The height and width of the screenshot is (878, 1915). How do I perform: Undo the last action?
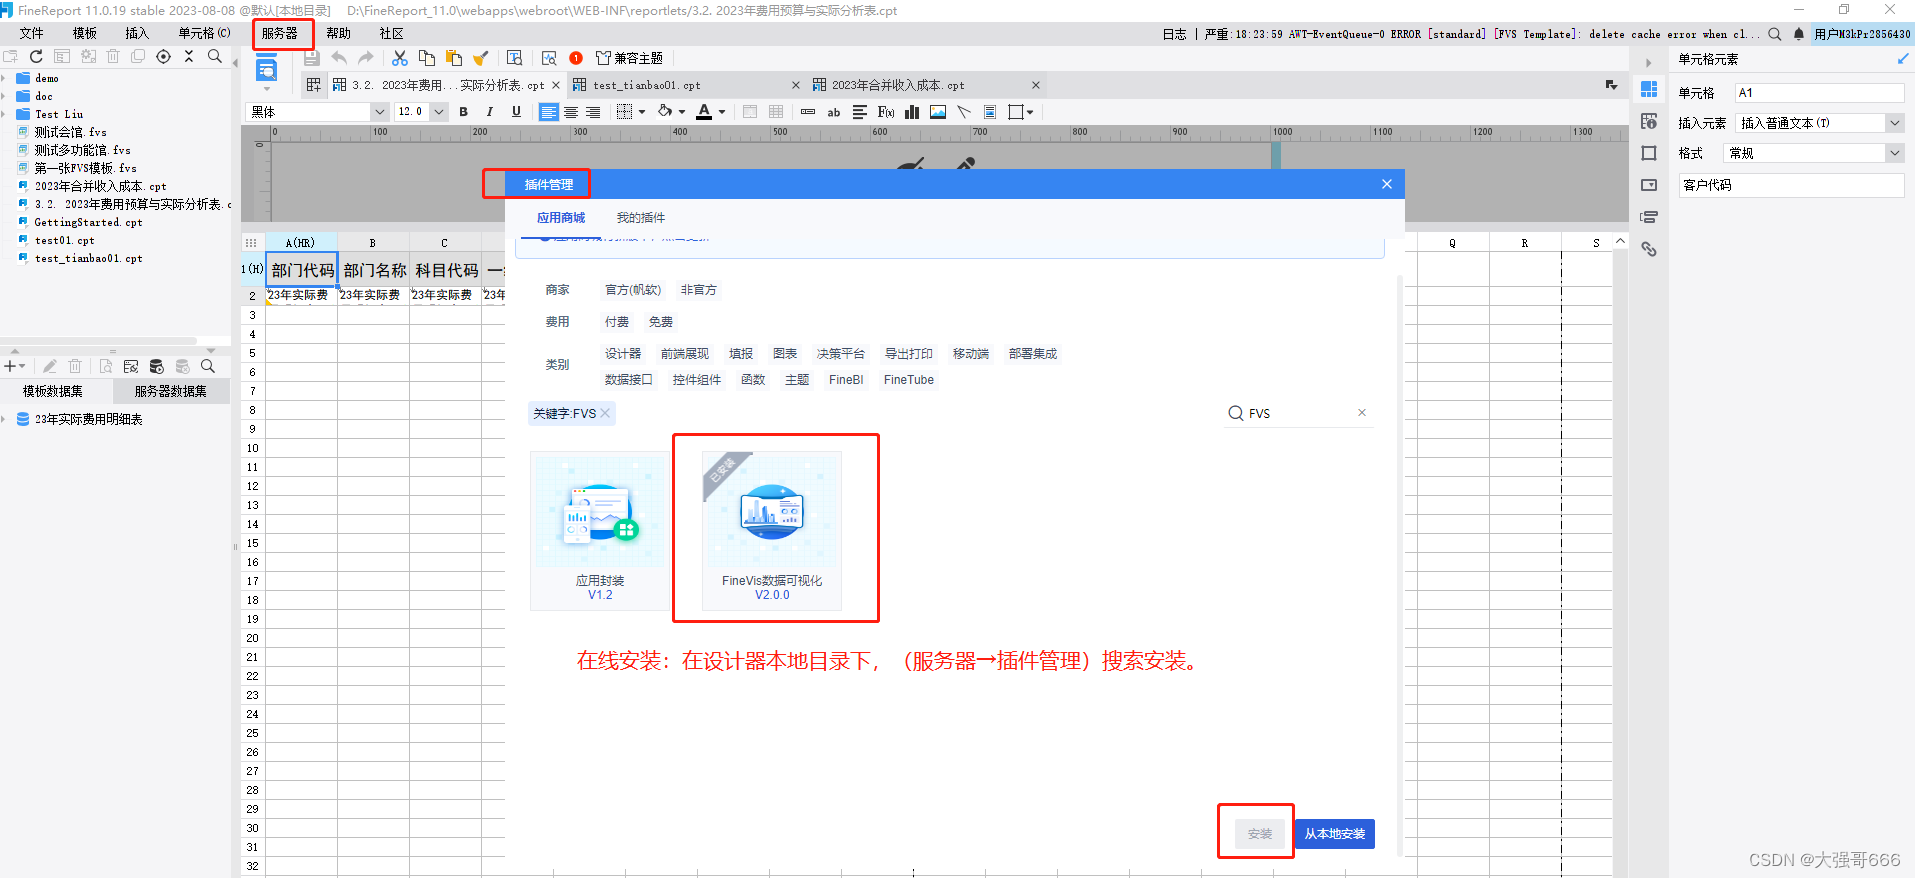tap(339, 58)
